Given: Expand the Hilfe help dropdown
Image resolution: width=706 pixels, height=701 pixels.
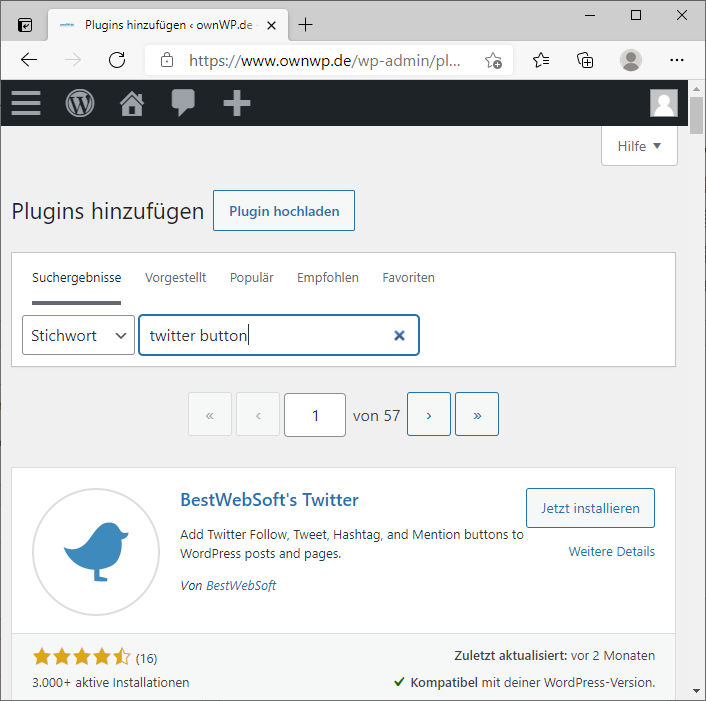Looking at the screenshot, I should (x=639, y=146).
